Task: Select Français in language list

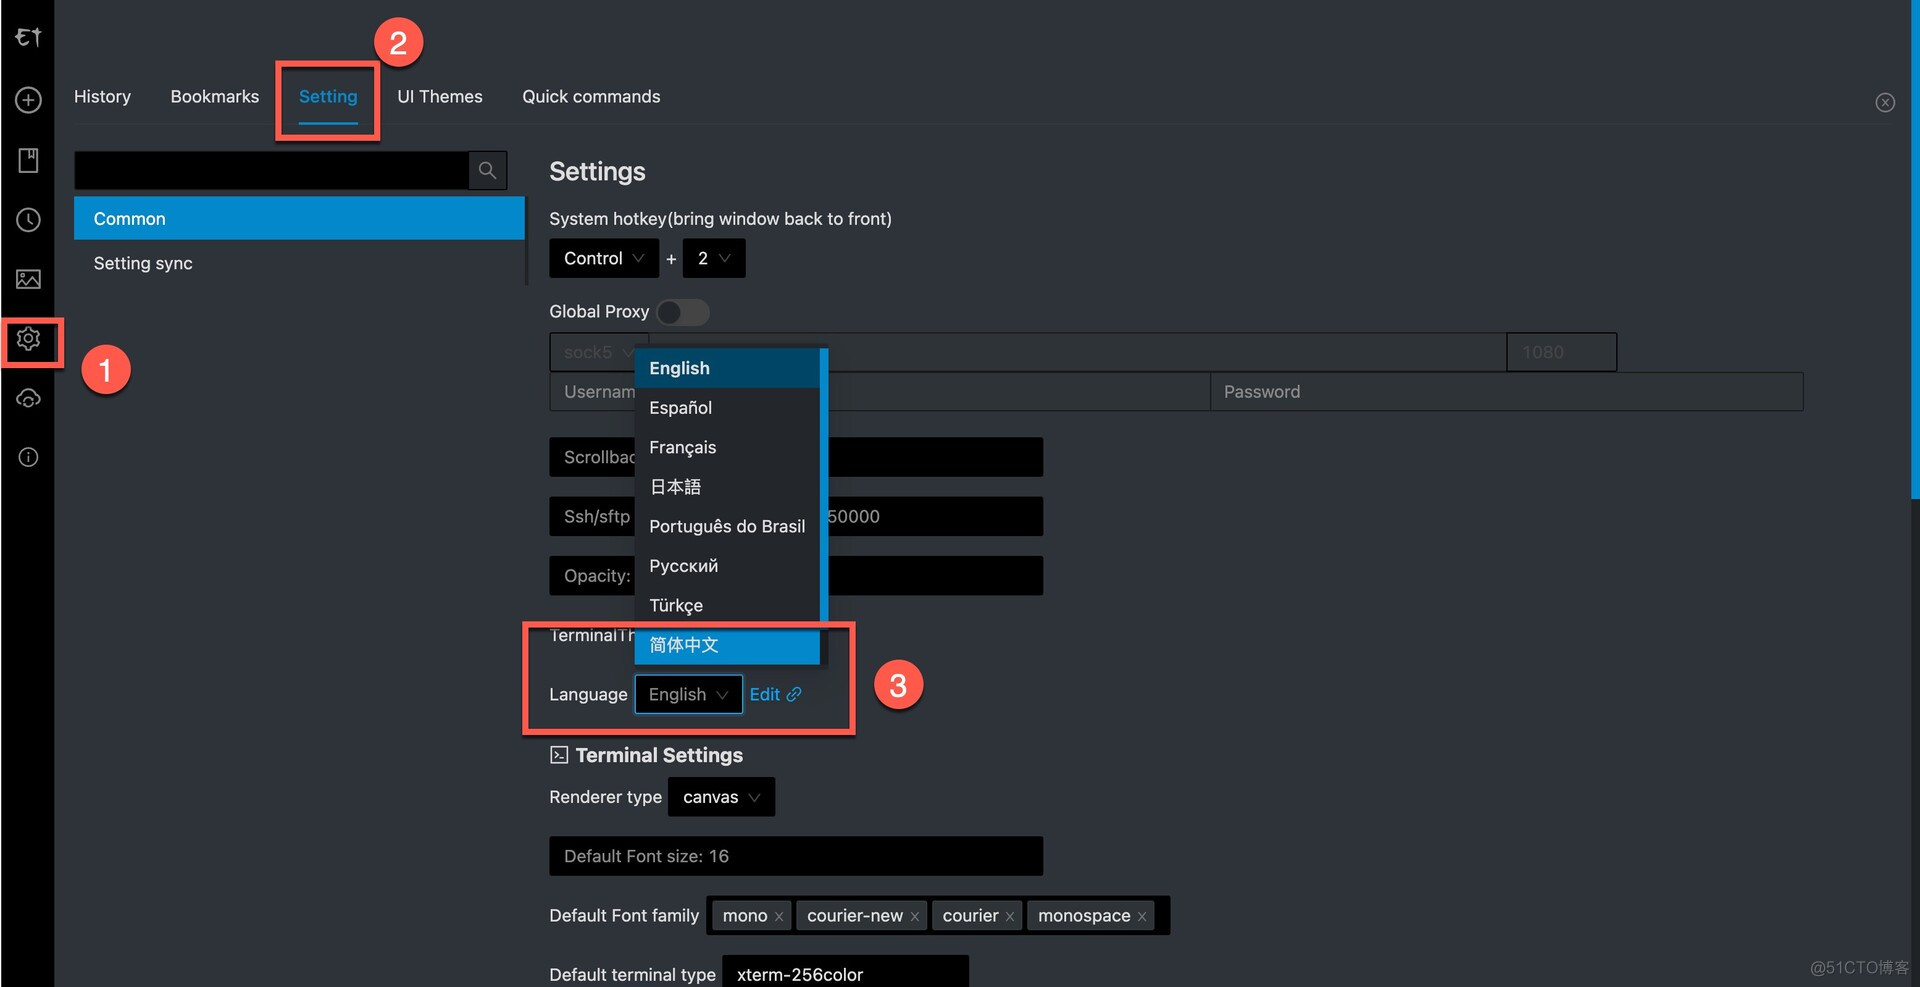Action: 727,447
